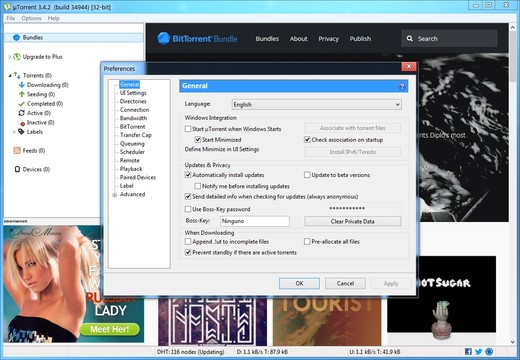This screenshot has width=520, height=360.
Task: Click the Cancel button
Action: click(345, 283)
